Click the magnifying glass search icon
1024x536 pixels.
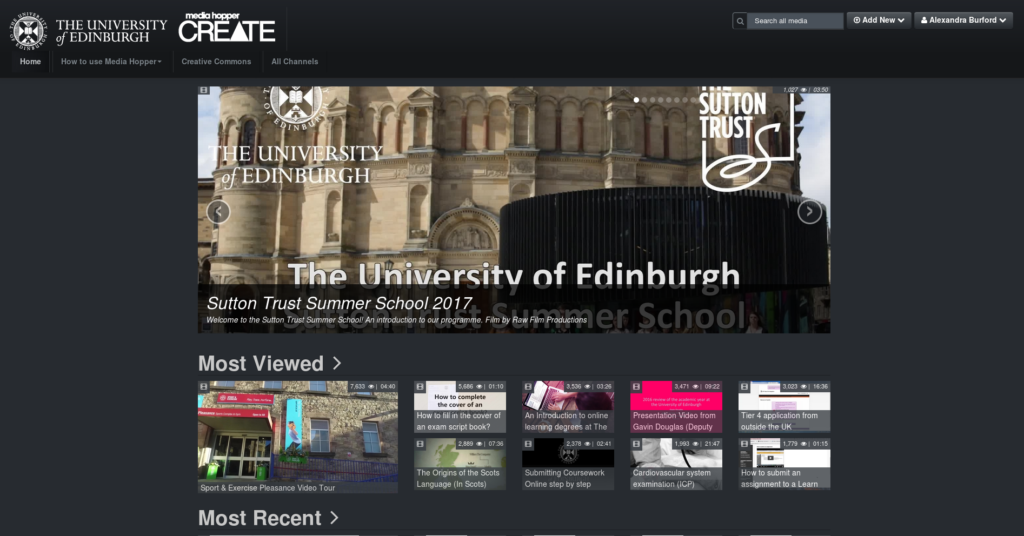tap(740, 21)
